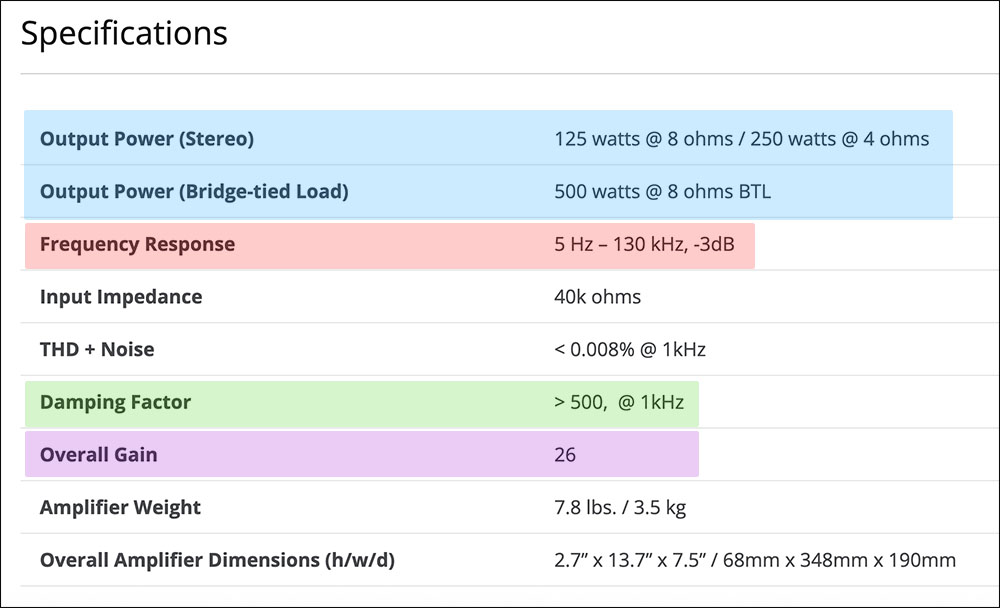Screen dimensions: 1000x608
Task: Click the Output Power (Stereo) label
Action: pyautogui.click(x=147, y=139)
